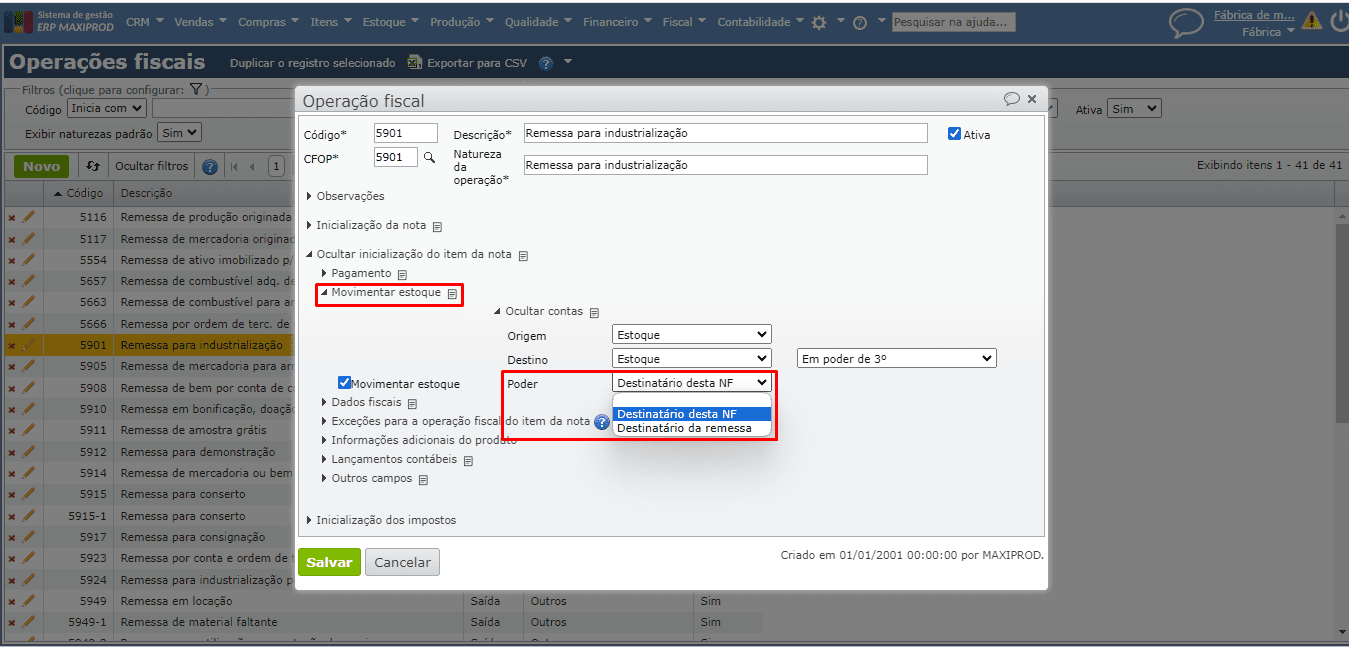Click note icon beside Movimentar estoque expander
Viewport: 1349px width, 647px height.
[452, 293]
